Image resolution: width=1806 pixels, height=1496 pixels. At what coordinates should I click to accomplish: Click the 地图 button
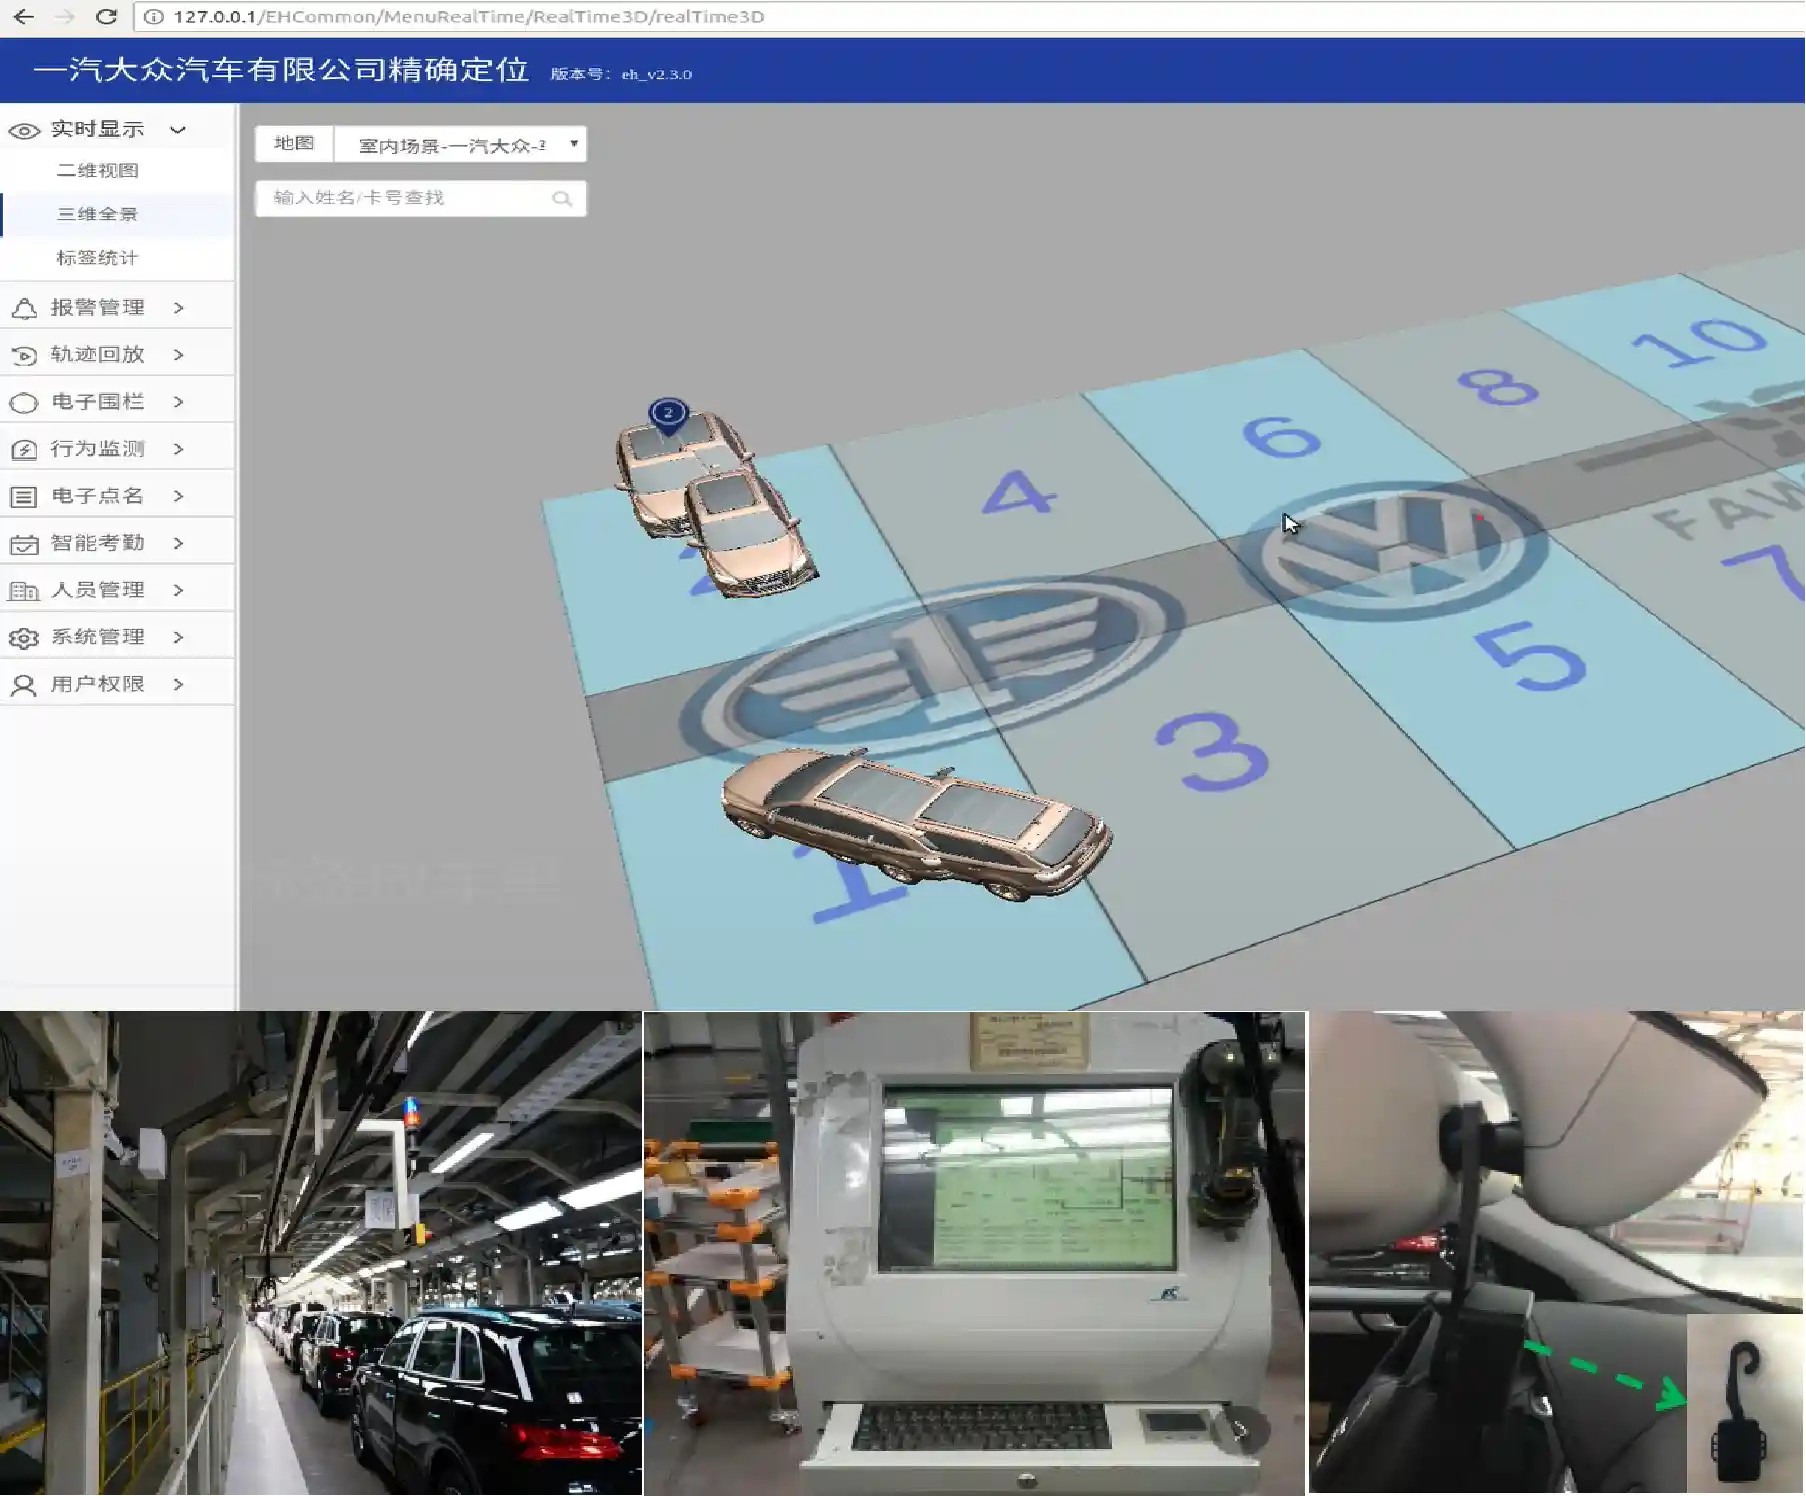(293, 143)
